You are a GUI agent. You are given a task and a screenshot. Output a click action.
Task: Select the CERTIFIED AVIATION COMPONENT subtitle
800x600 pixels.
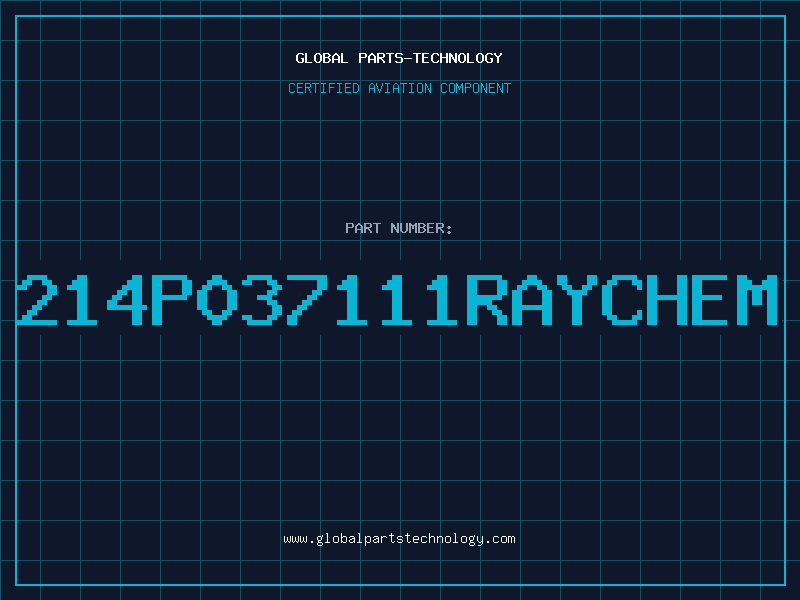[399, 88]
